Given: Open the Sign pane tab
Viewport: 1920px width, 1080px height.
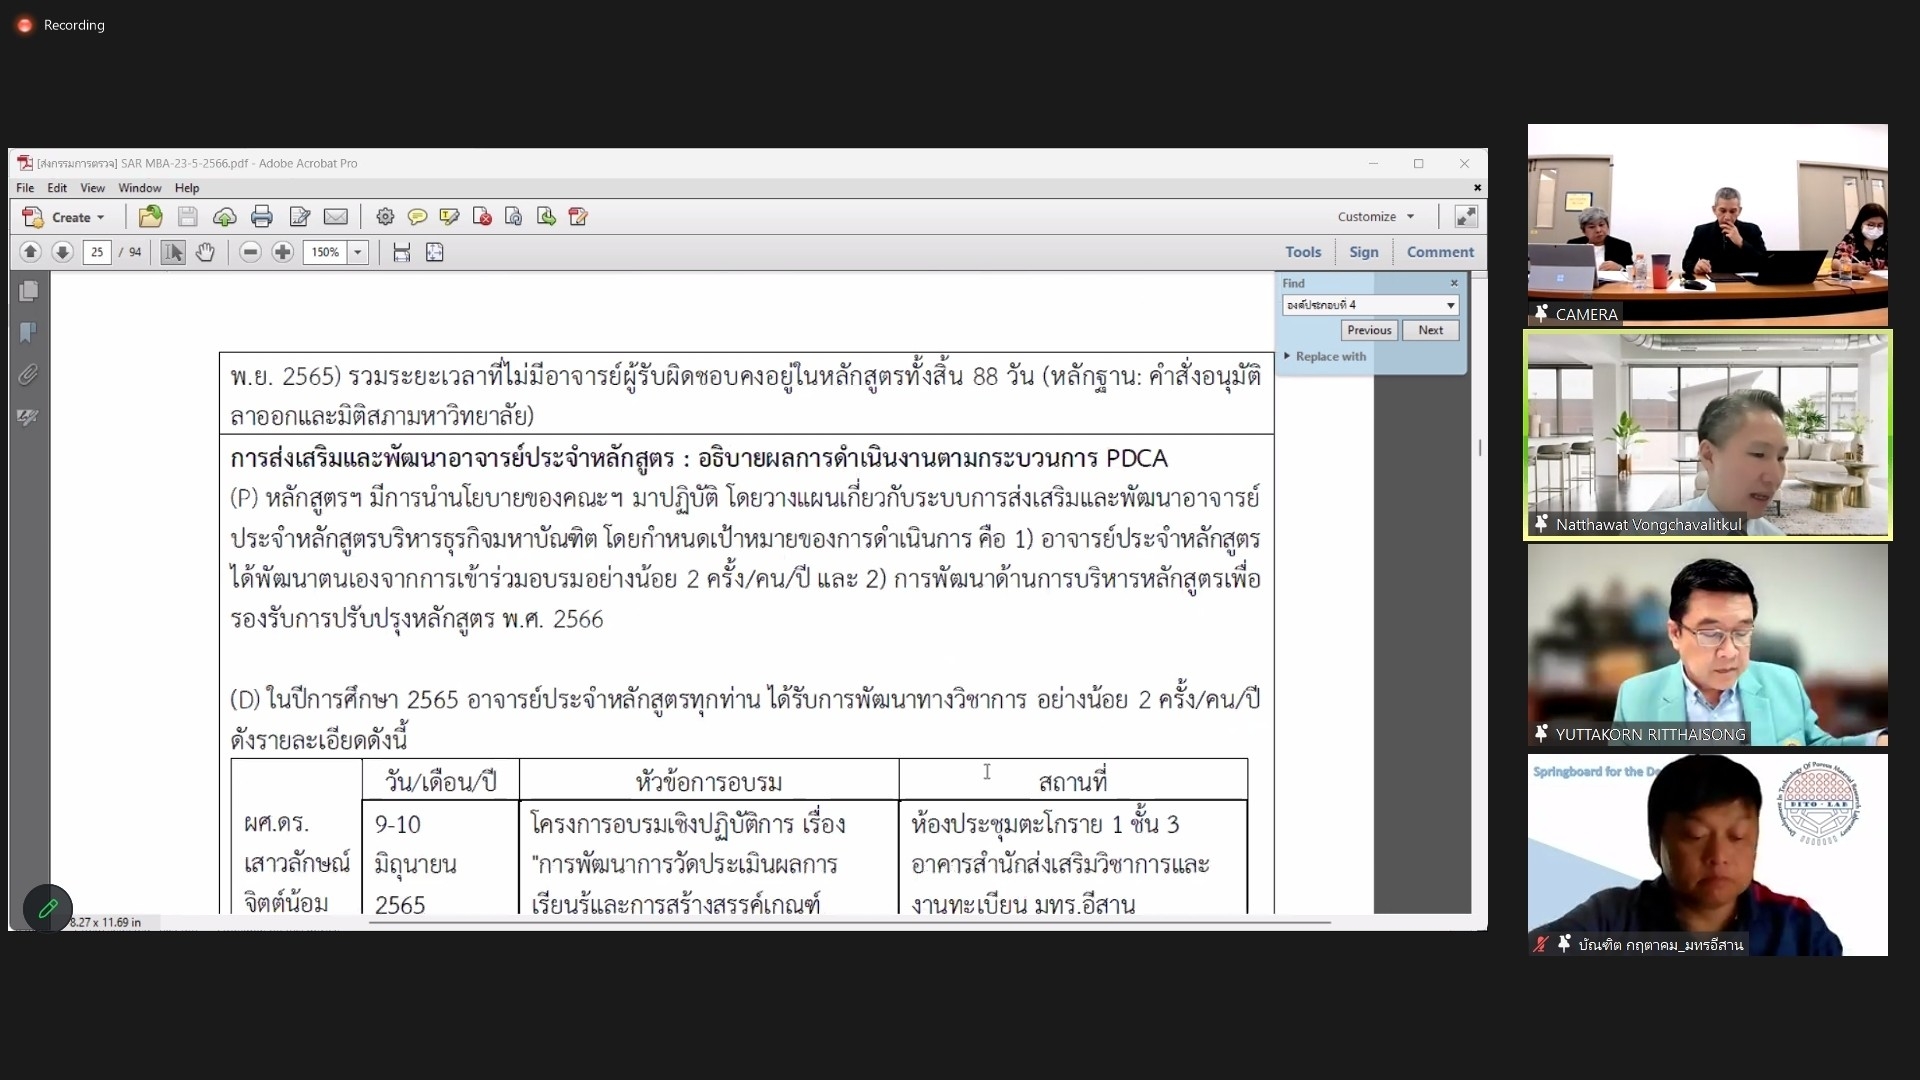Looking at the screenshot, I should tap(1363, 252).
